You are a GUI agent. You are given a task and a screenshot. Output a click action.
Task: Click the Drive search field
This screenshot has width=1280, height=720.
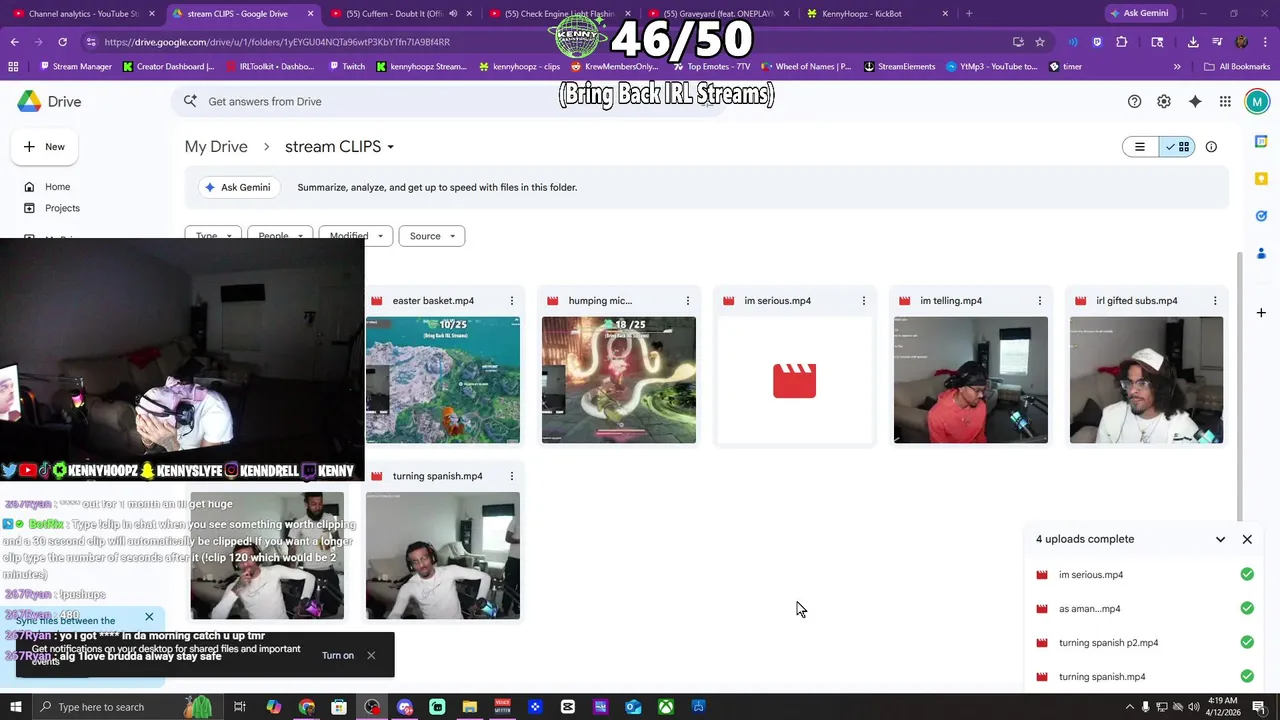(x=450, y=101)
